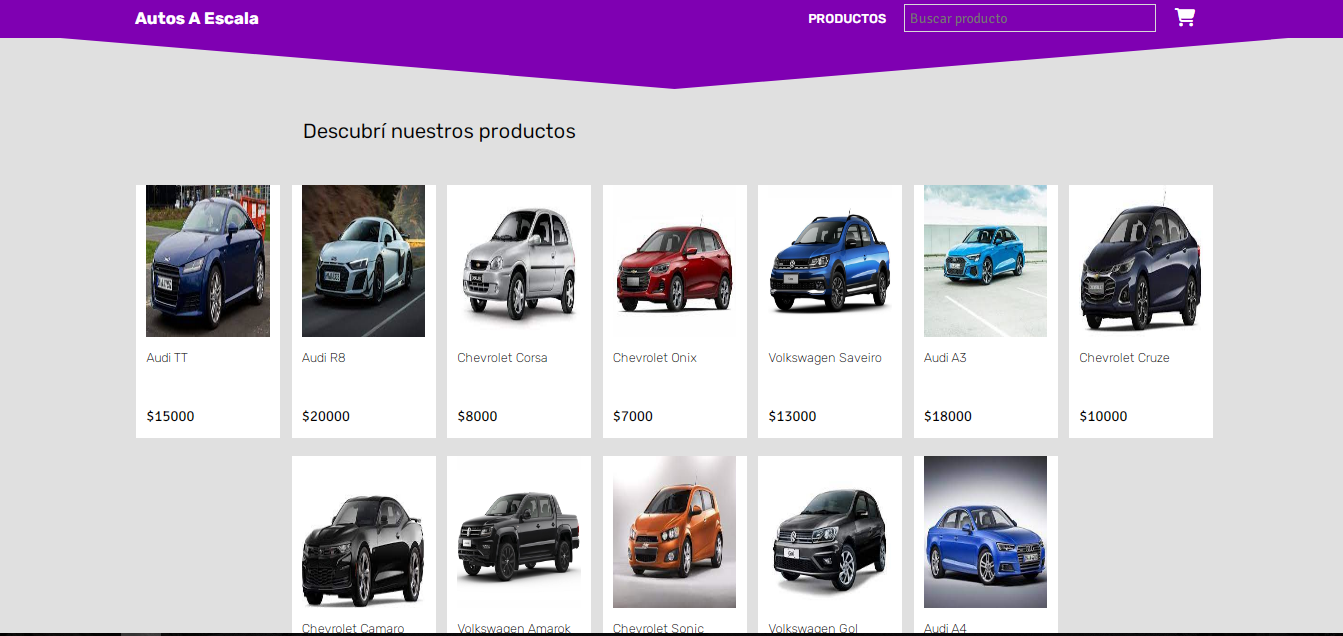Open the shopping cart icon
Viewport: 1343px width, 636px height.
(x=1185, y=18)
